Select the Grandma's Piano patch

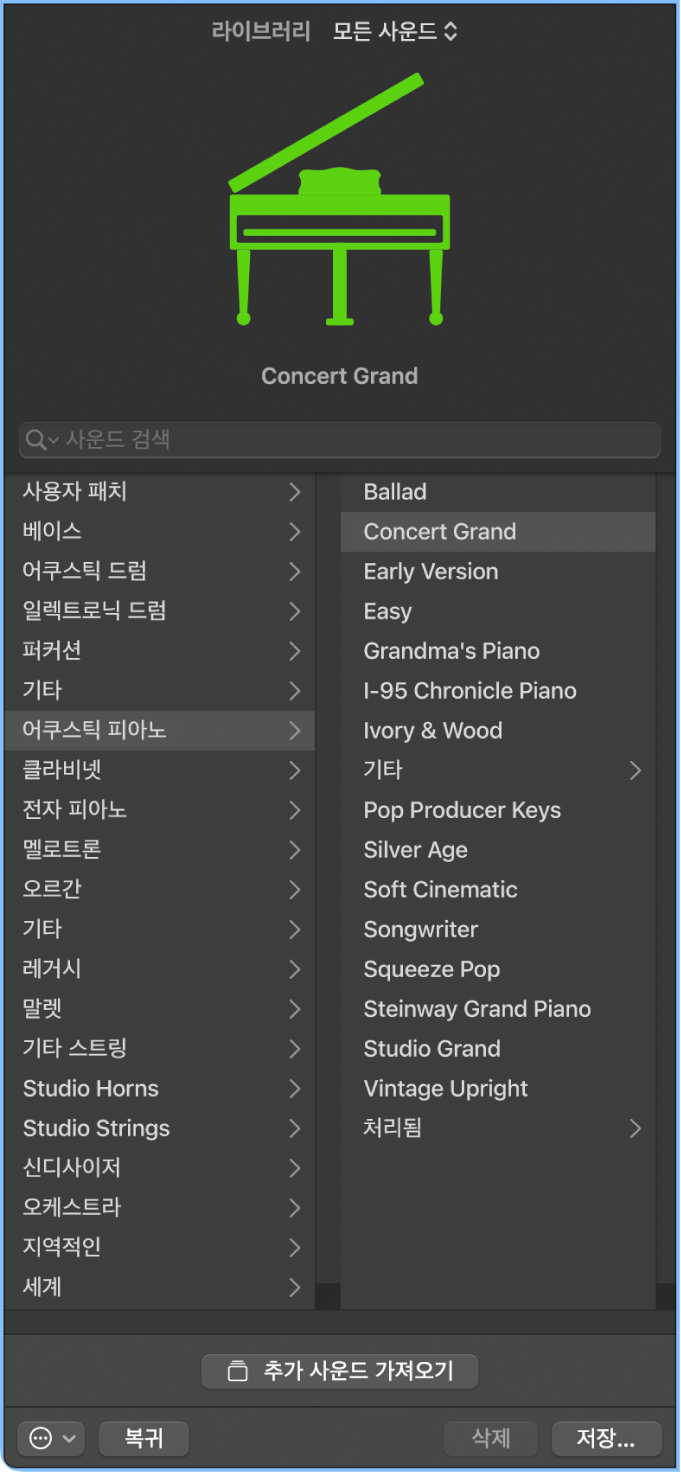(498, 651)
